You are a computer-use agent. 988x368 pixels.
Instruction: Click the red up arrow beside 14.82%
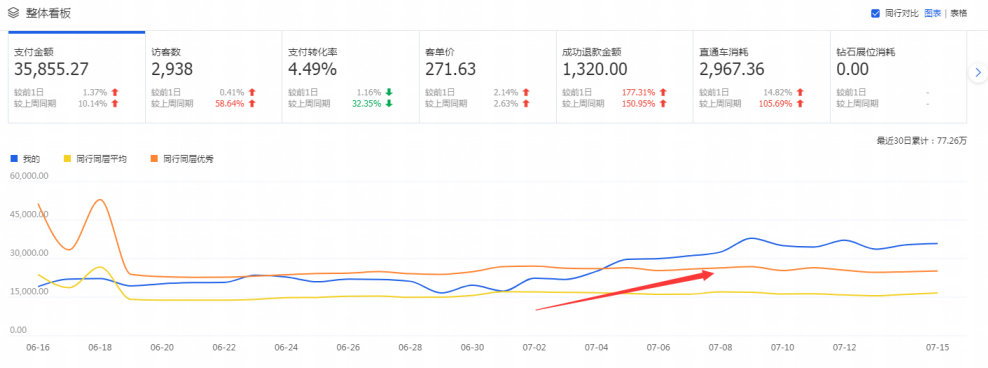[x=800, y=92]
